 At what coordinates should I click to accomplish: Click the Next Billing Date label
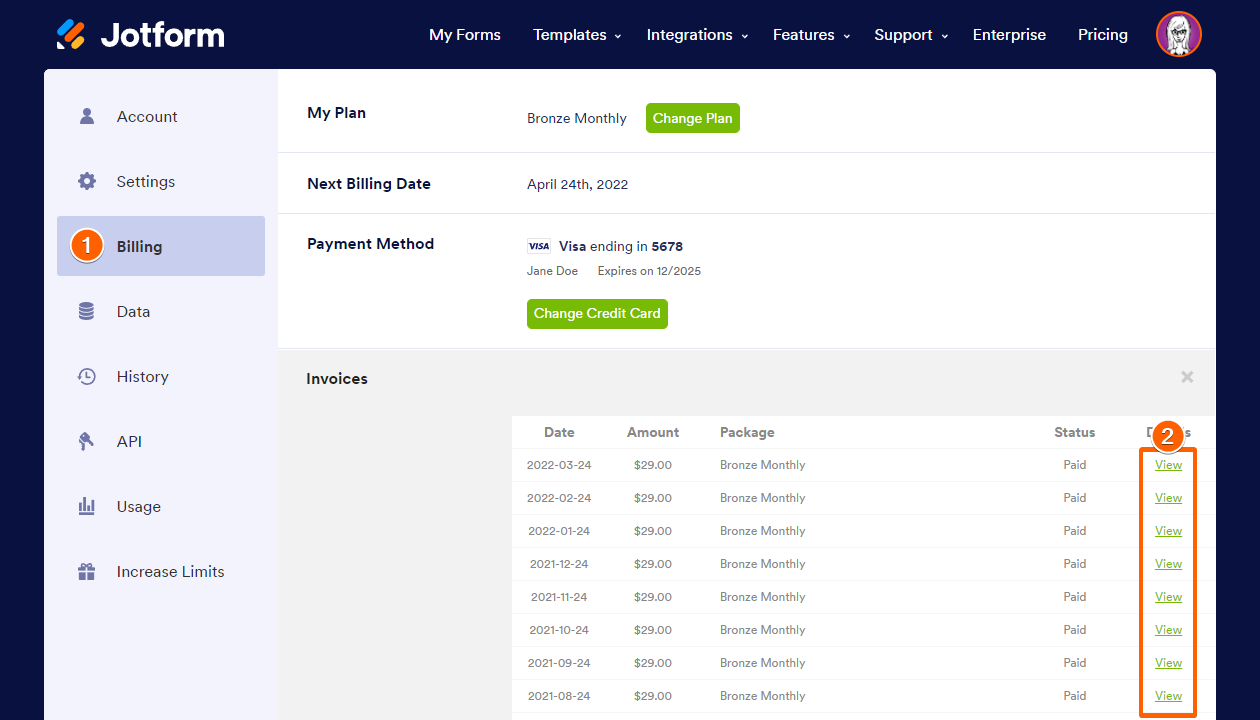(x=369, y=184)
